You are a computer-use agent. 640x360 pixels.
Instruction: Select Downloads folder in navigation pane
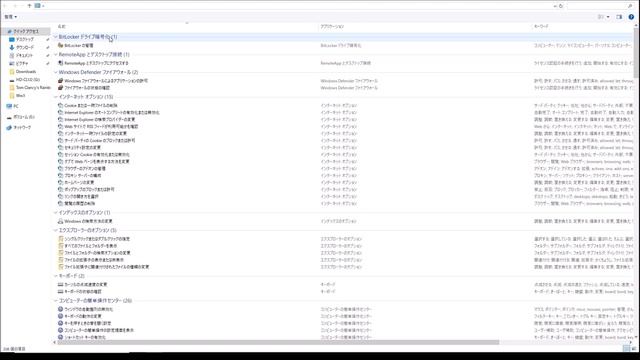coord(26,71)
